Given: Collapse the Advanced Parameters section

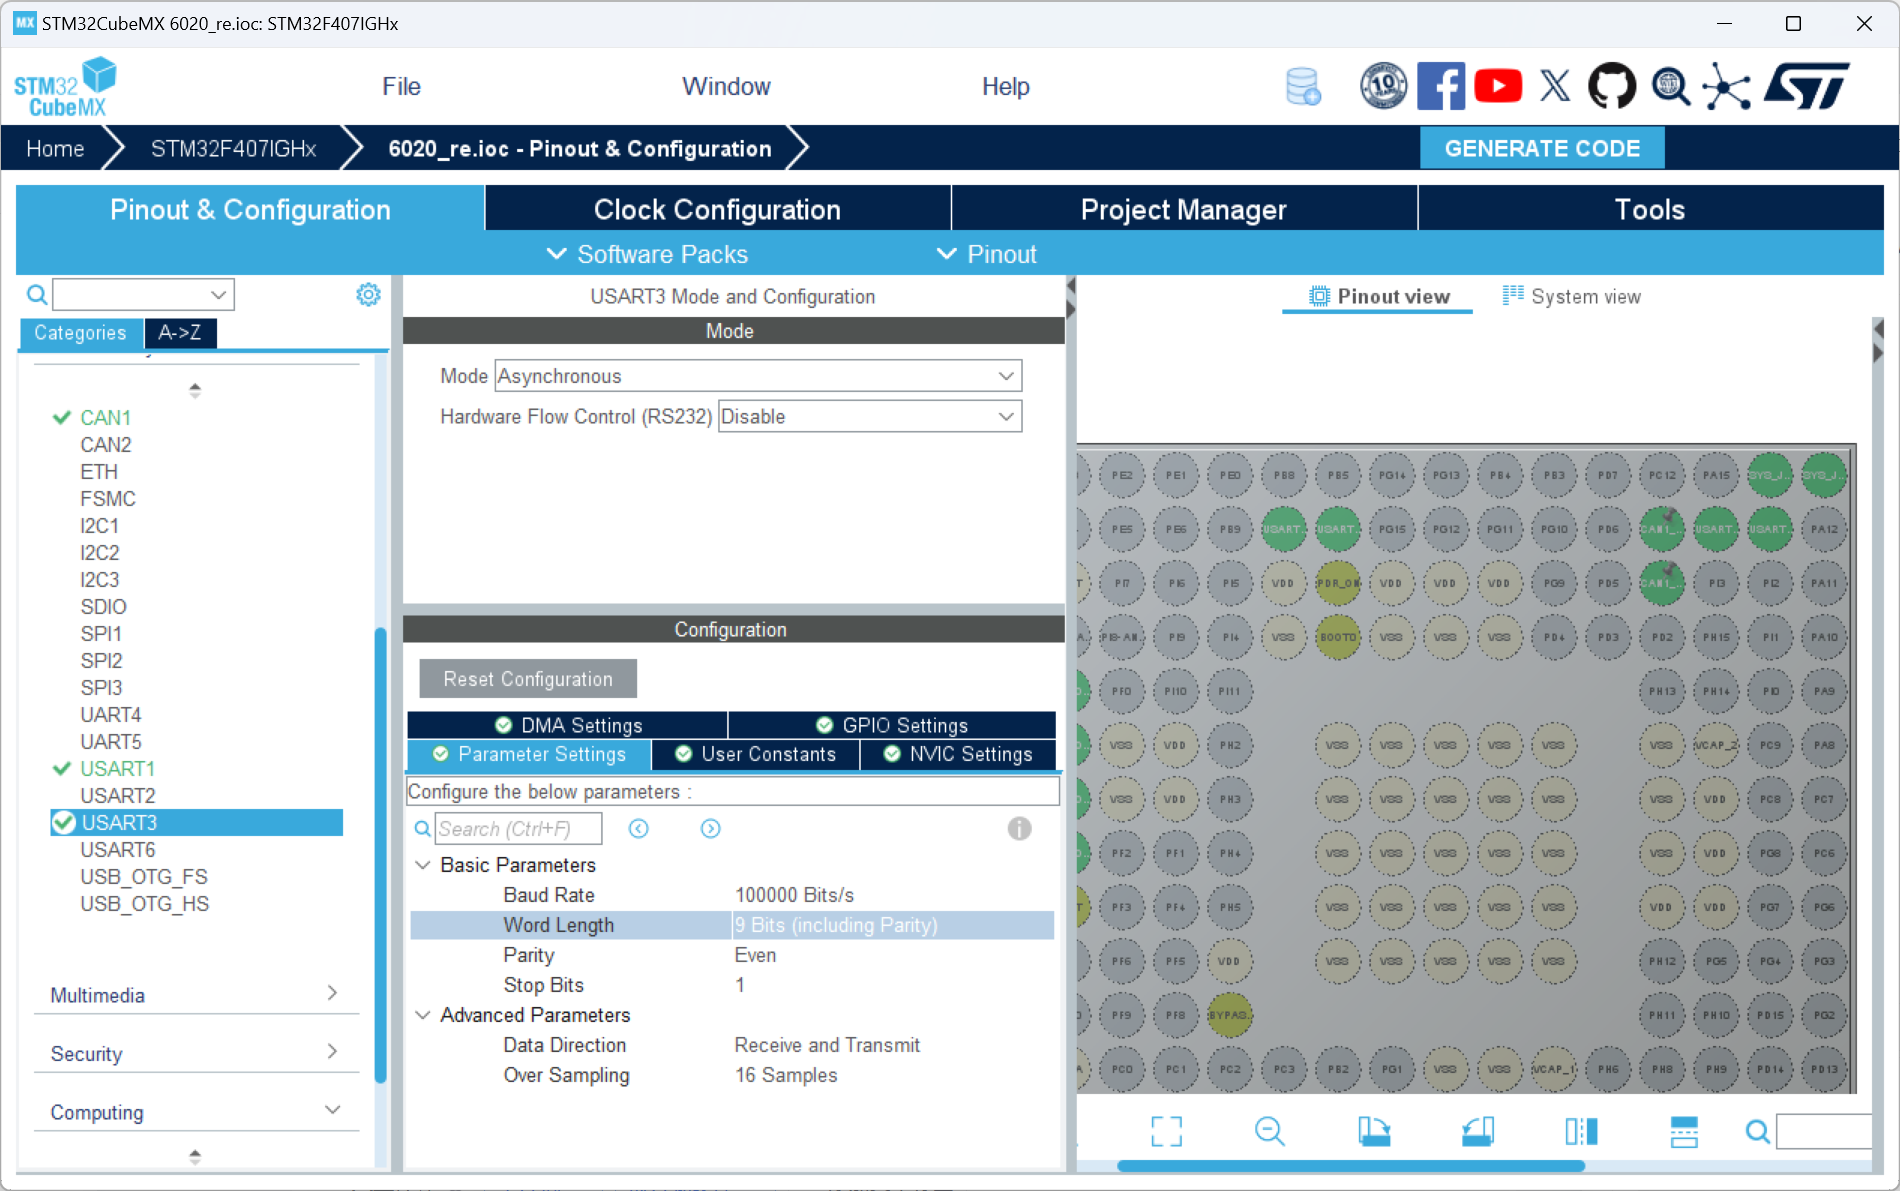Looking at the screenshot, I should 423,1014.
